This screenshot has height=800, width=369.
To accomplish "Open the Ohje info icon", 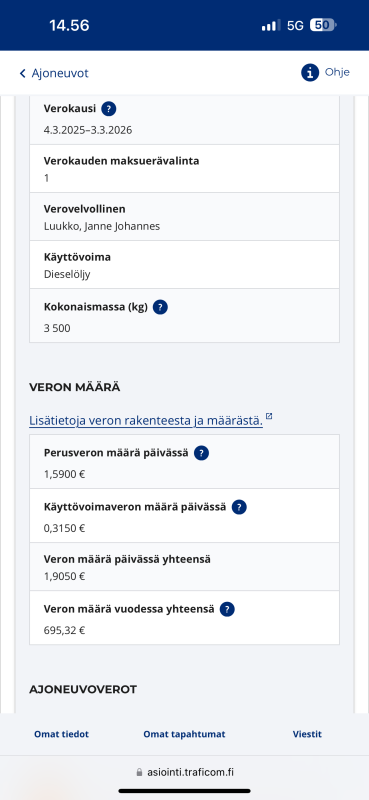I will pyautogui.click(x=310, y=73).
